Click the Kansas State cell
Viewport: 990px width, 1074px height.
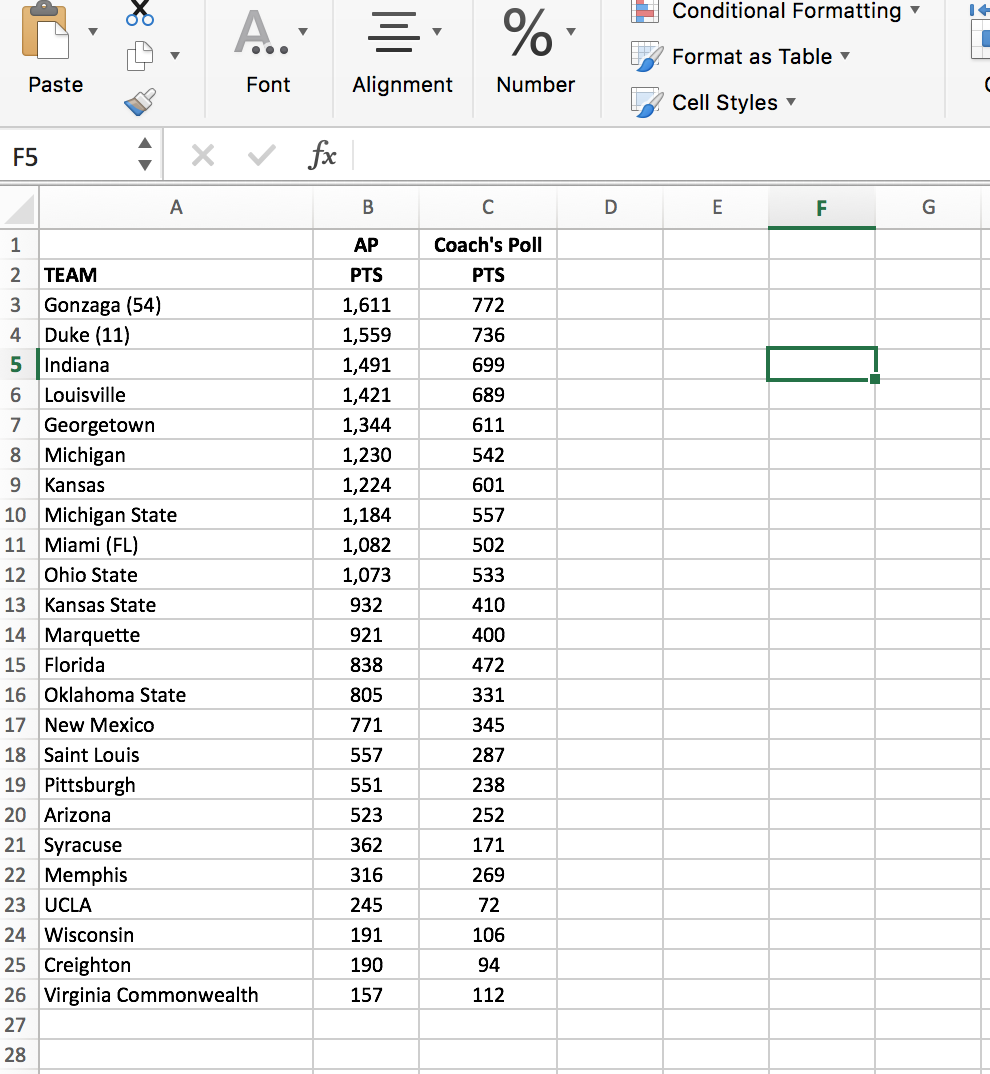[x=176, y=605]
